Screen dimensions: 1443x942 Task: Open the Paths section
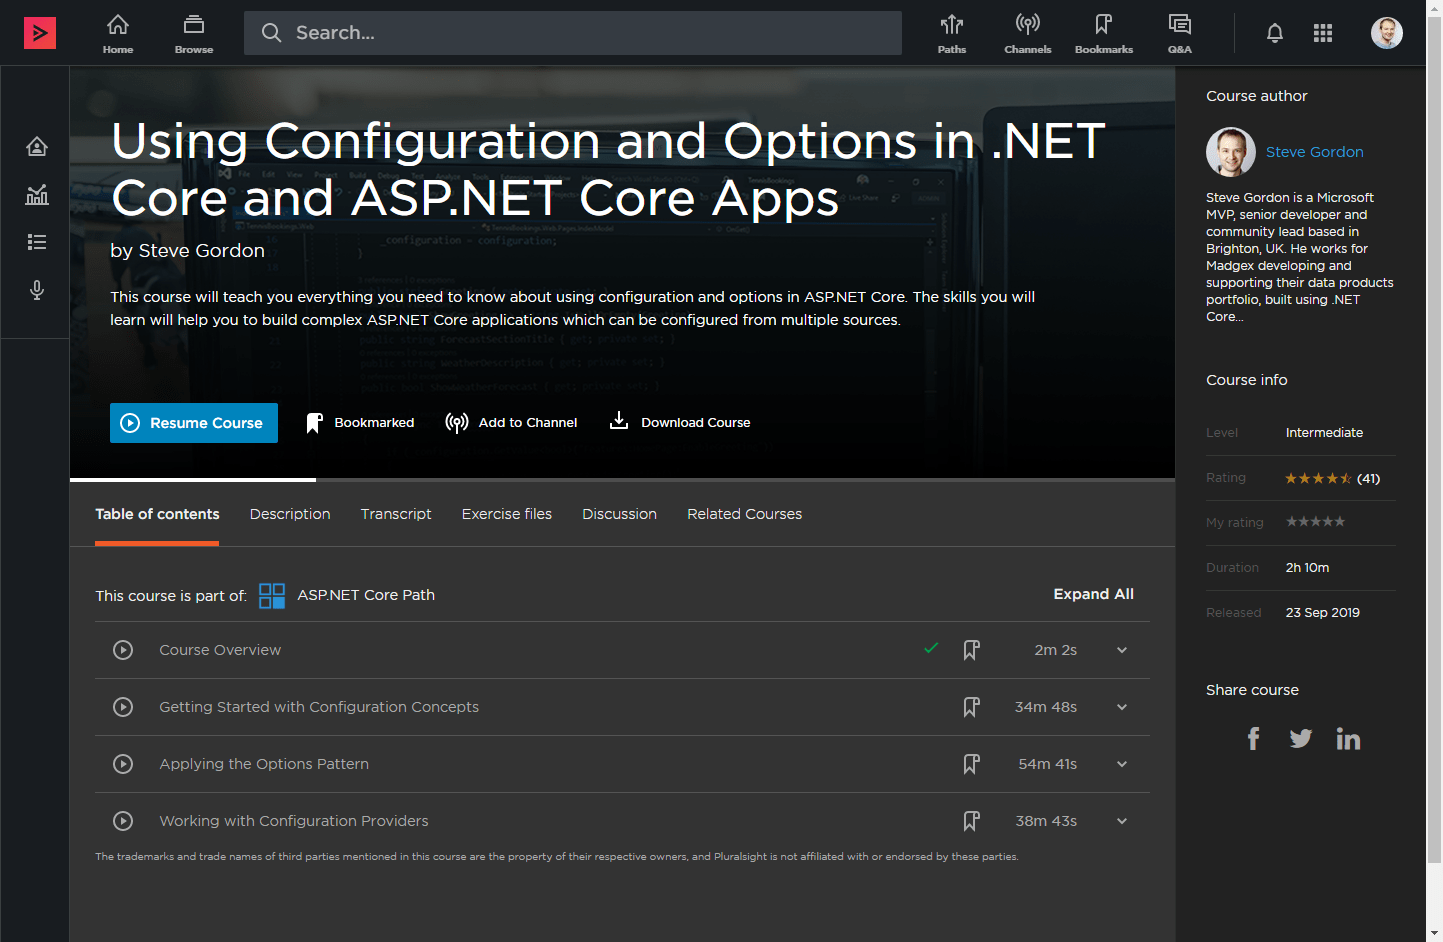[951, 32]
